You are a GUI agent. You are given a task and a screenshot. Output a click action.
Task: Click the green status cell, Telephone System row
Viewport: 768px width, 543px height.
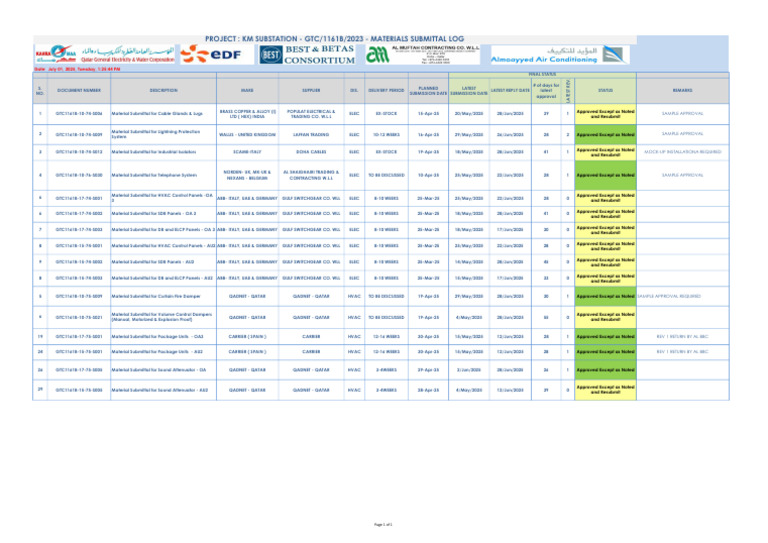point(605,175)
